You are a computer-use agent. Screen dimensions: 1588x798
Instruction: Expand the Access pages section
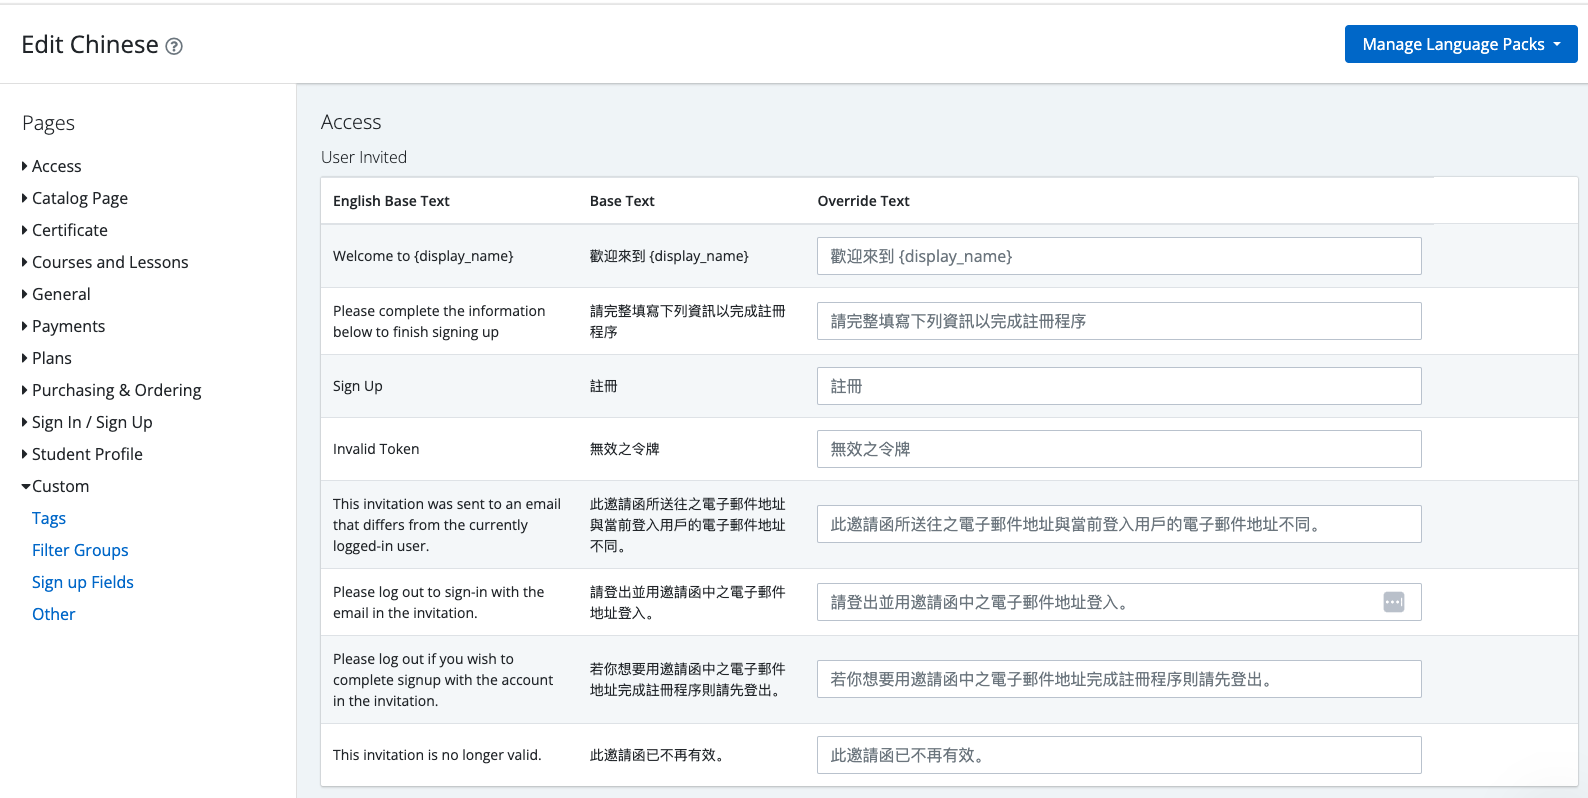tap(52, 166)
